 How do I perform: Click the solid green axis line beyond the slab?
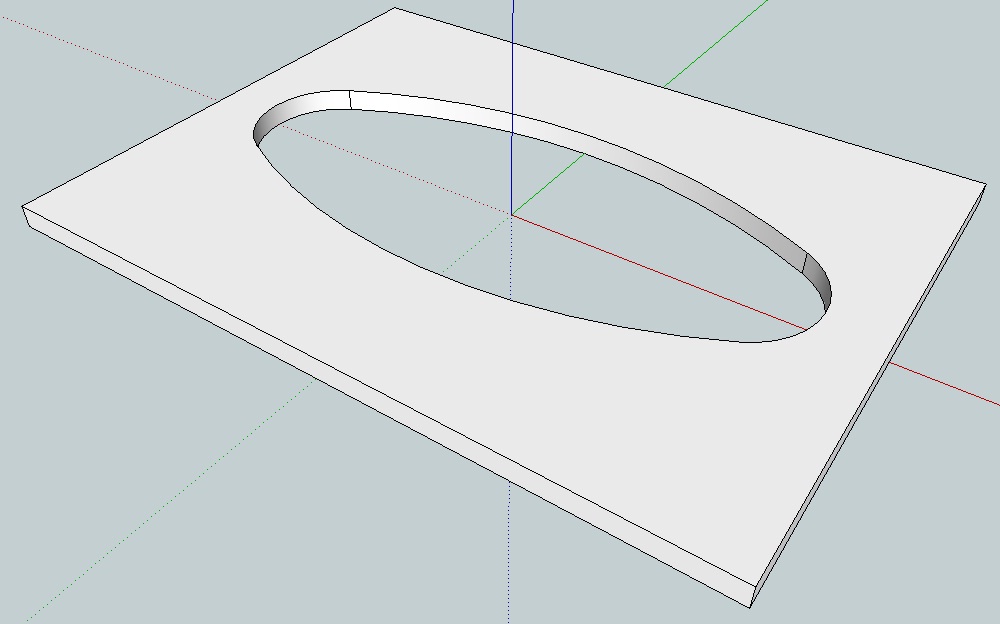[x=715, y=43]
